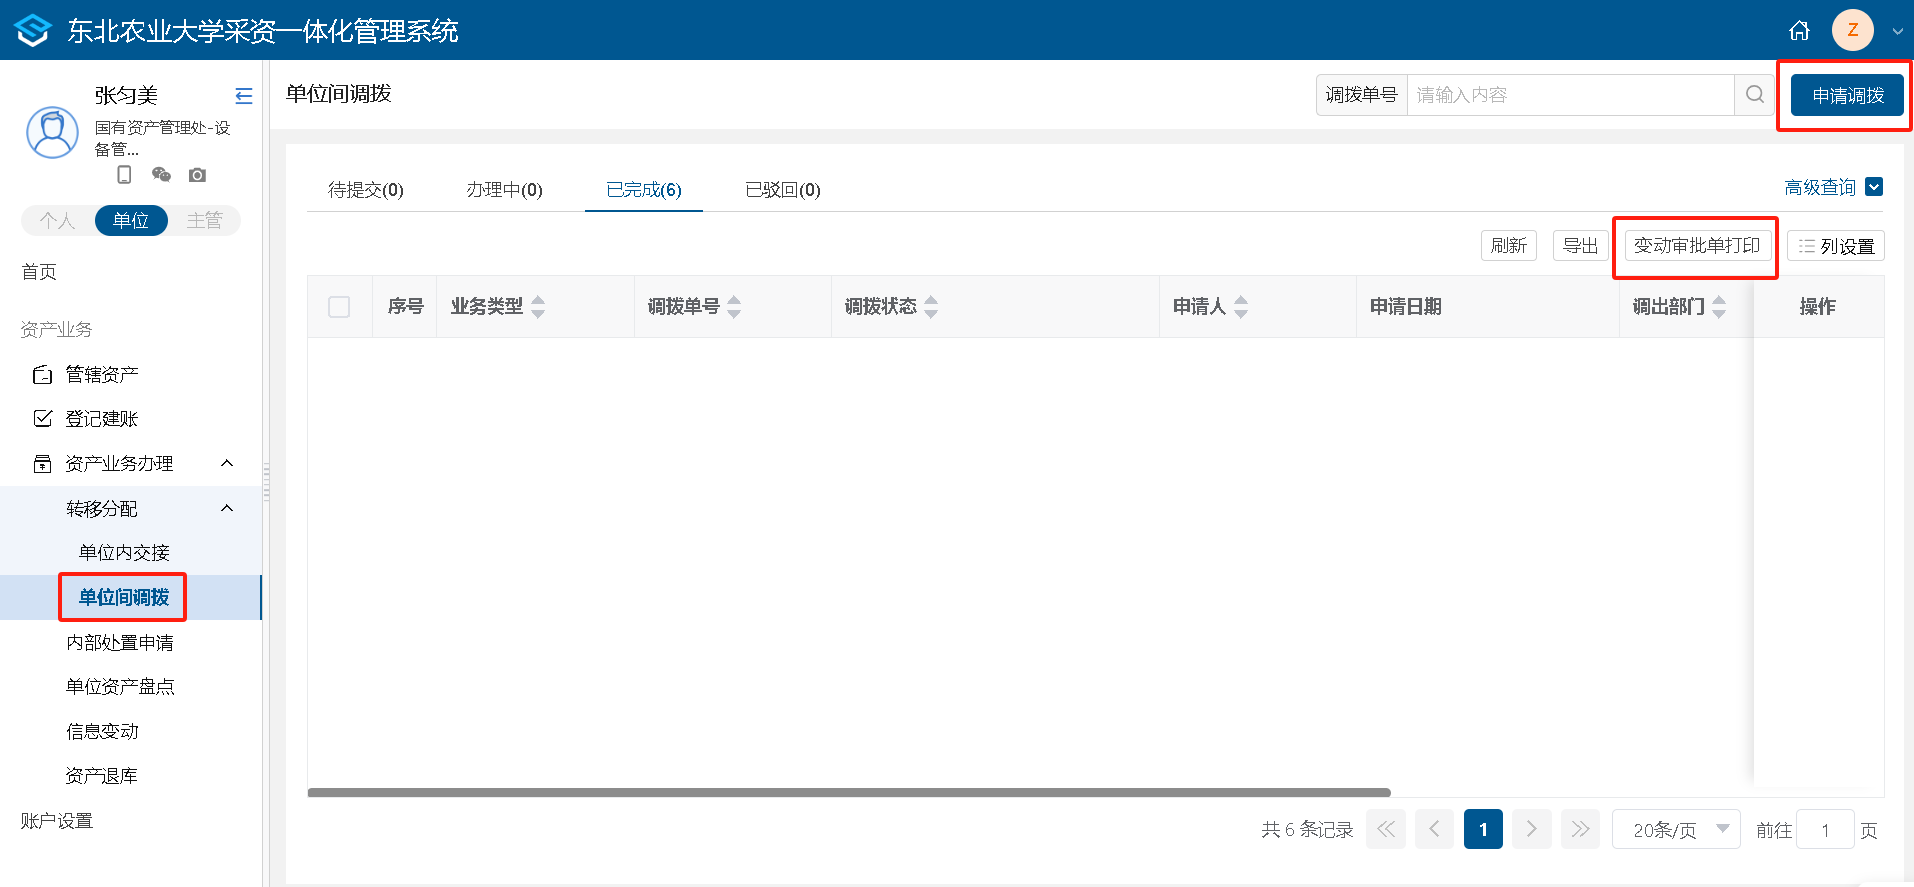Viewport: 1914px width, 887px height.
Task: Click the WeChat icon under user name
Action: tap(161, 175)
